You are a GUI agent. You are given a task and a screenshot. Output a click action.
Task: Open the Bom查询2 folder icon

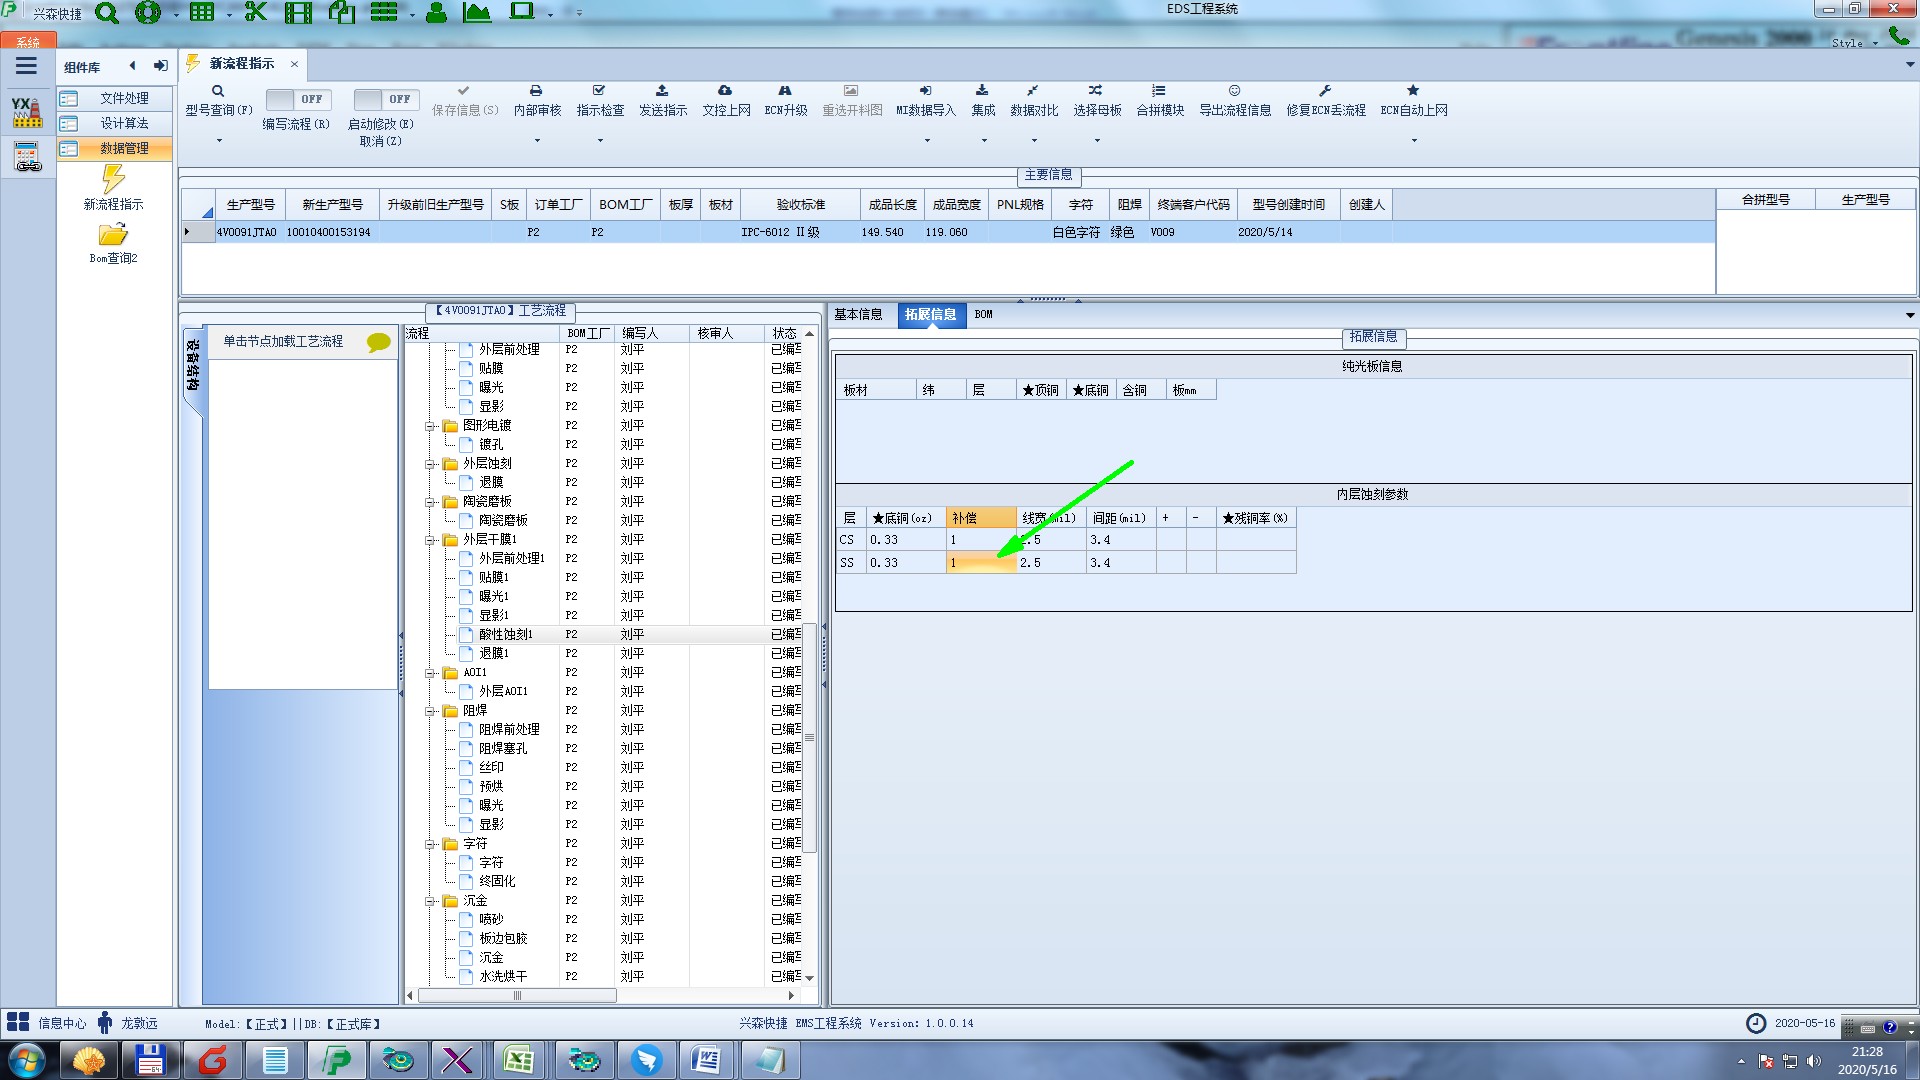tap(113, 235)
